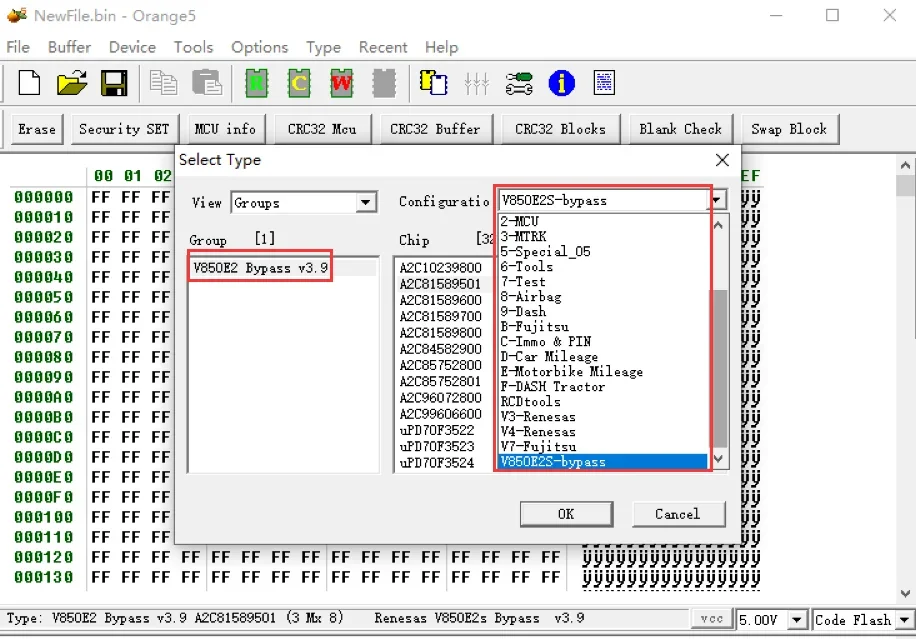Click the green R read chip icon
The height and width of the screenshot is (639, 916).
pyautogui.click(x=256, y=83)
